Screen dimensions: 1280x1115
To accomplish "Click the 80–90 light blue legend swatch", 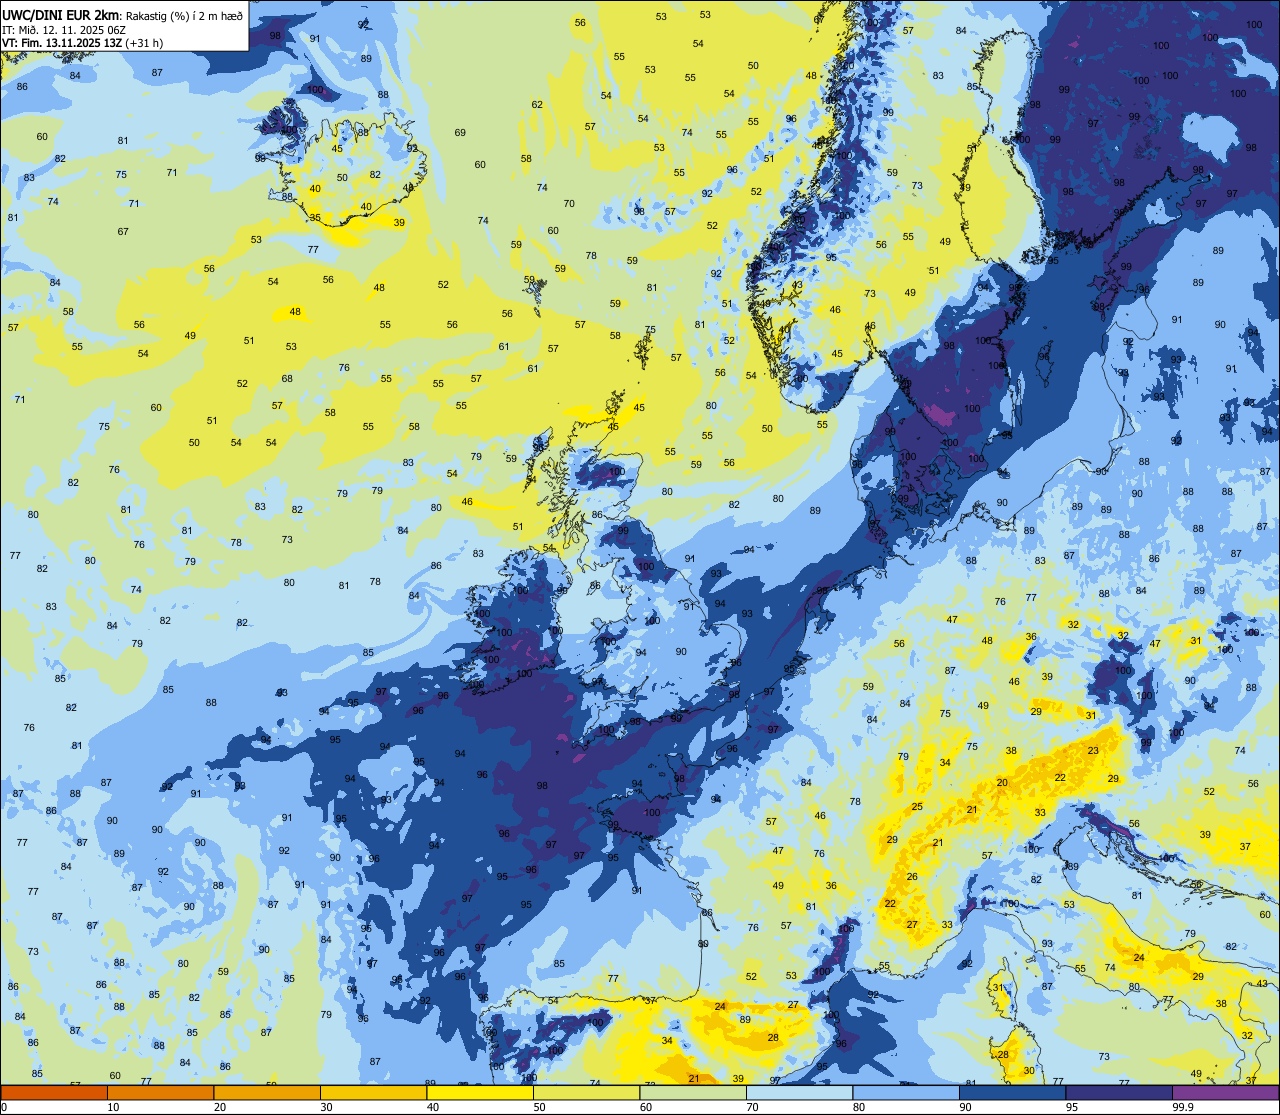I will click(906, 1093).
